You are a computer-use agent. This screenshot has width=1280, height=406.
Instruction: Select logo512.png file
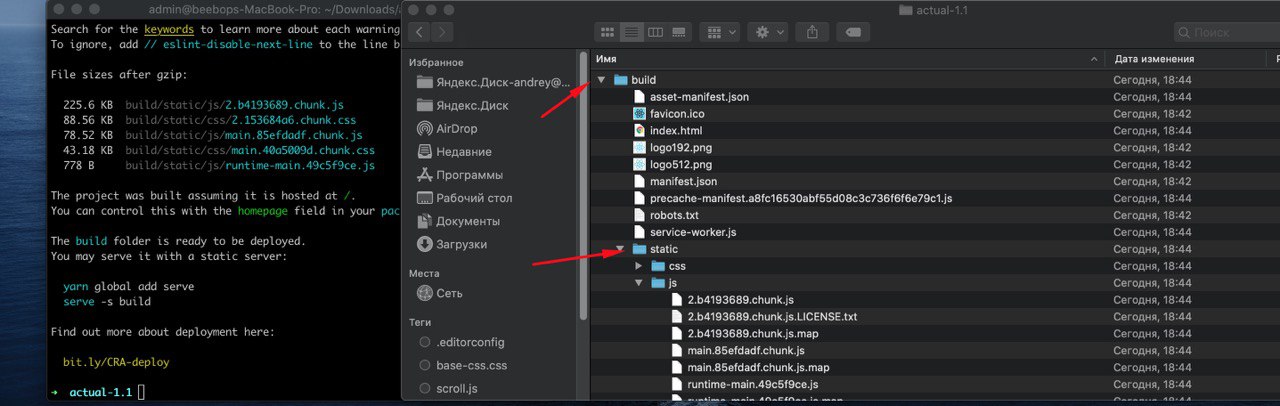click(681, 165)
